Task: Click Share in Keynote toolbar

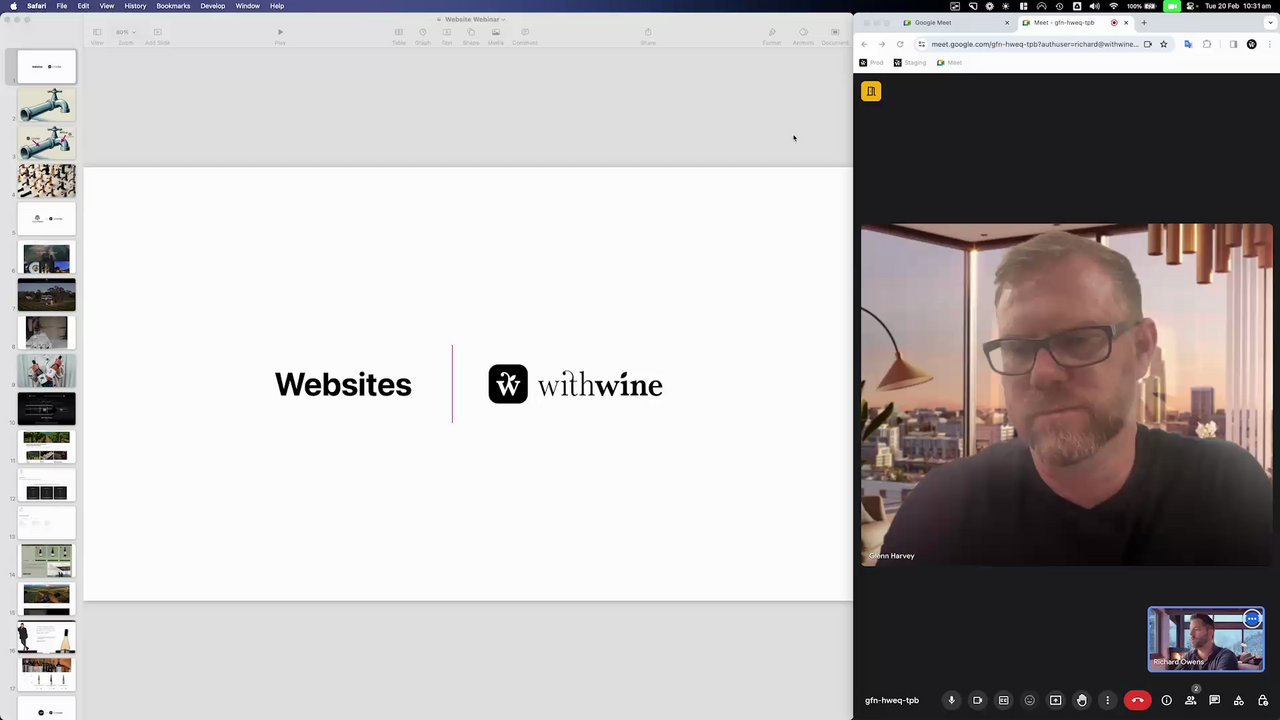Action: (648, 36)
